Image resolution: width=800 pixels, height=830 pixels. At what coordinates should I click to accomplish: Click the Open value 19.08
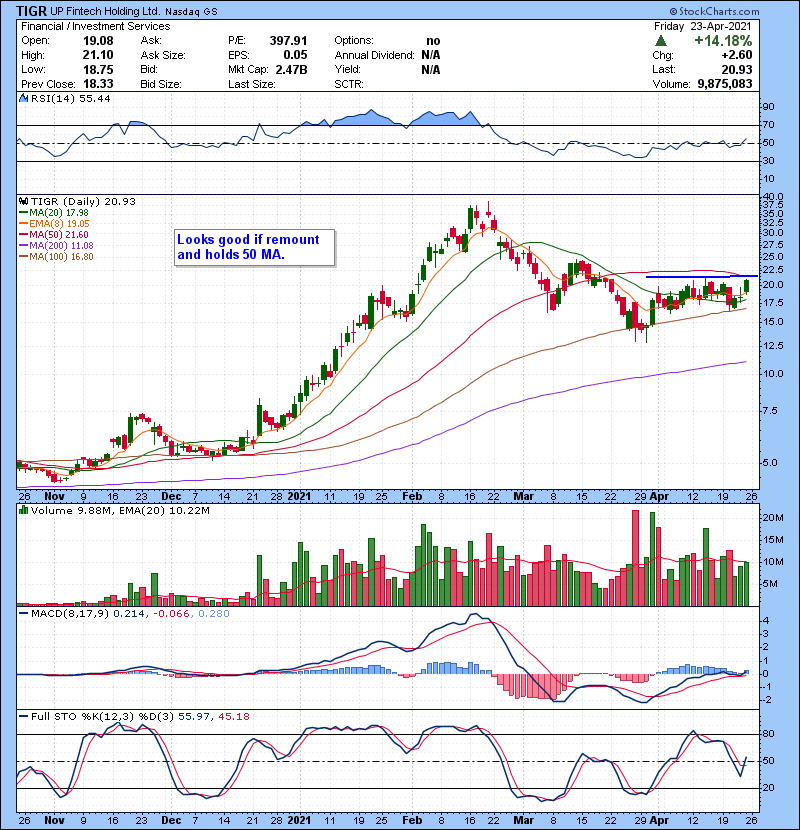98,41
